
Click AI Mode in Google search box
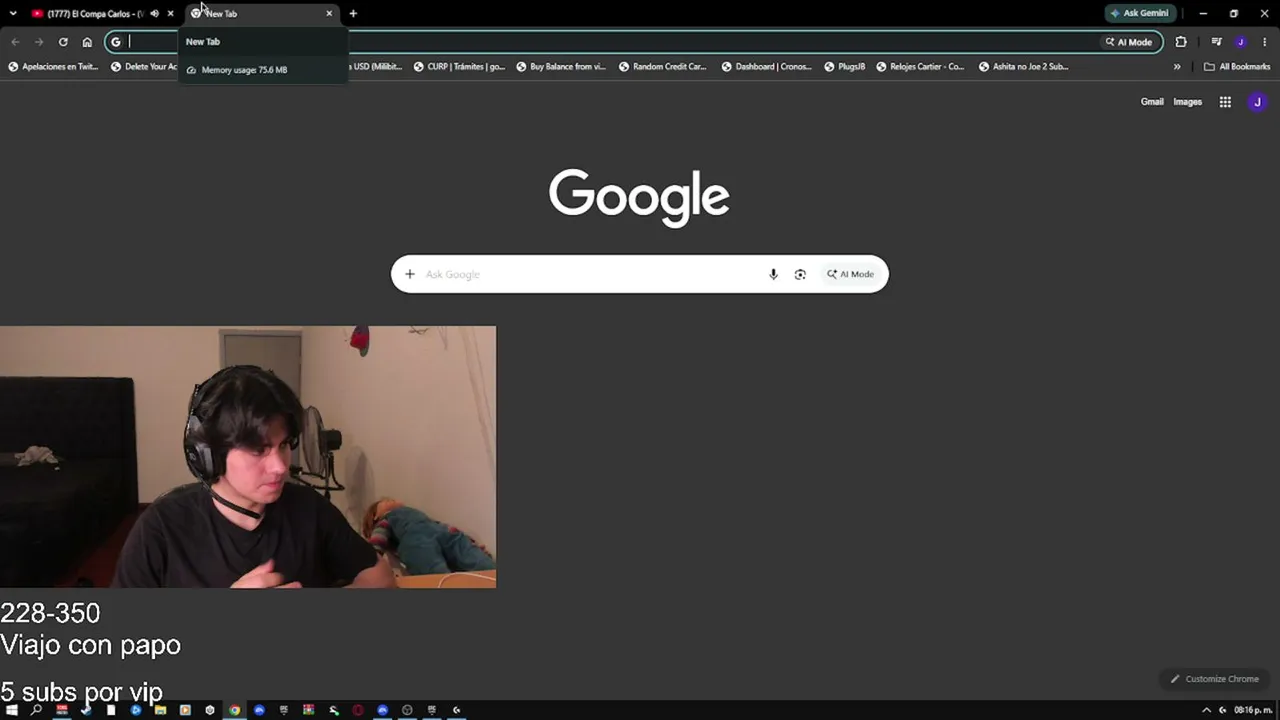click(x=850, y=274)
